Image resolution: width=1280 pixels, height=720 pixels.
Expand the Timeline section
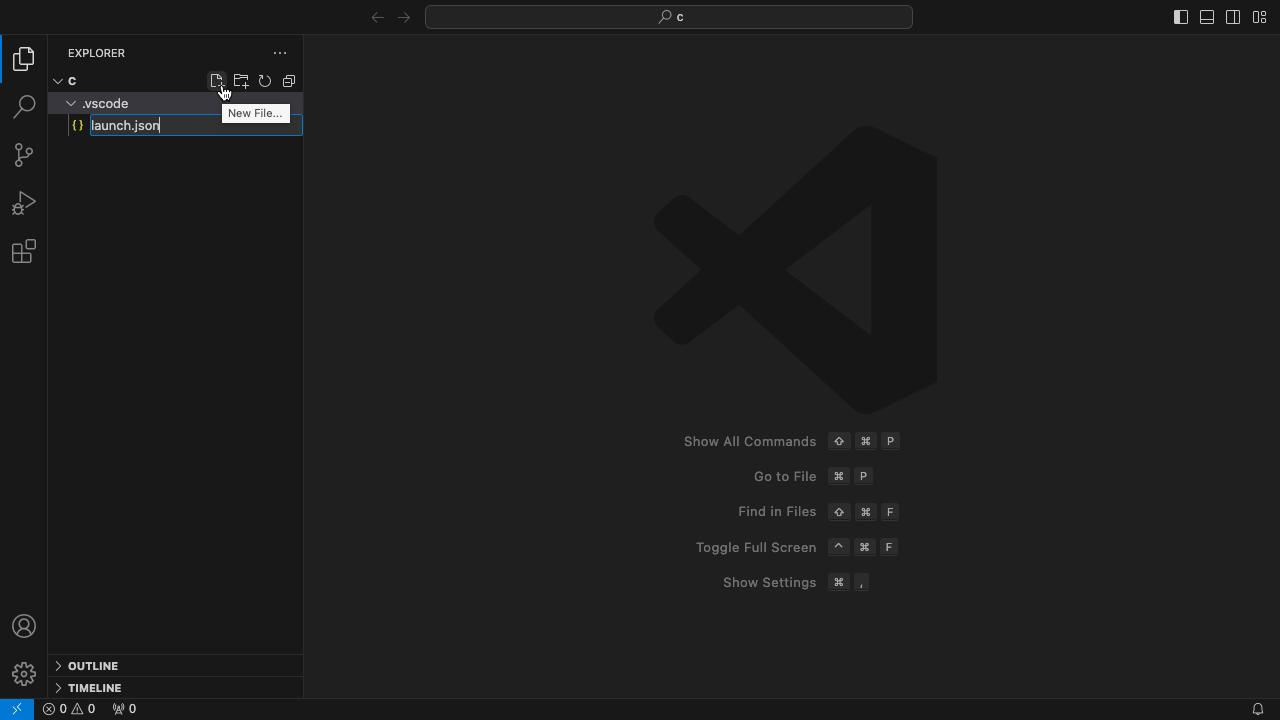[58, 688]
